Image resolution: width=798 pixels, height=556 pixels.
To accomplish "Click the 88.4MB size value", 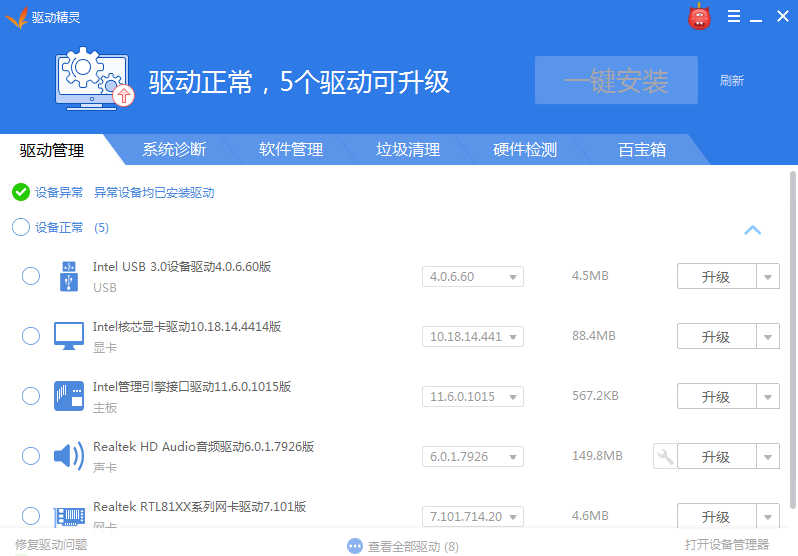I will click(594, 336).
